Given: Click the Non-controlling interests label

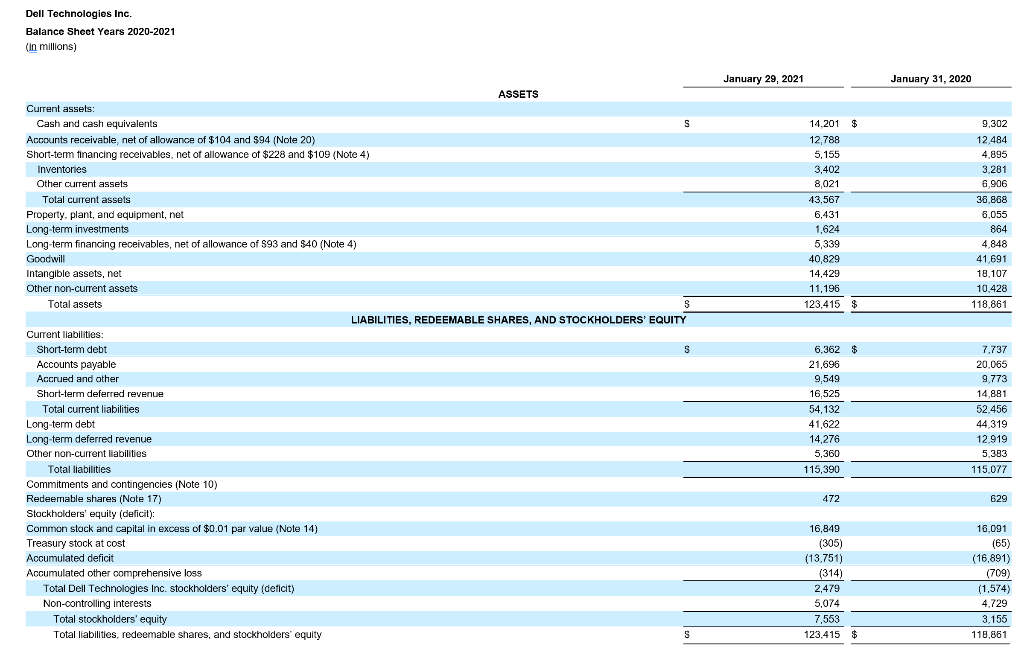Looking at the screenshot, I should pyautogui.click(x=97, y=603).
